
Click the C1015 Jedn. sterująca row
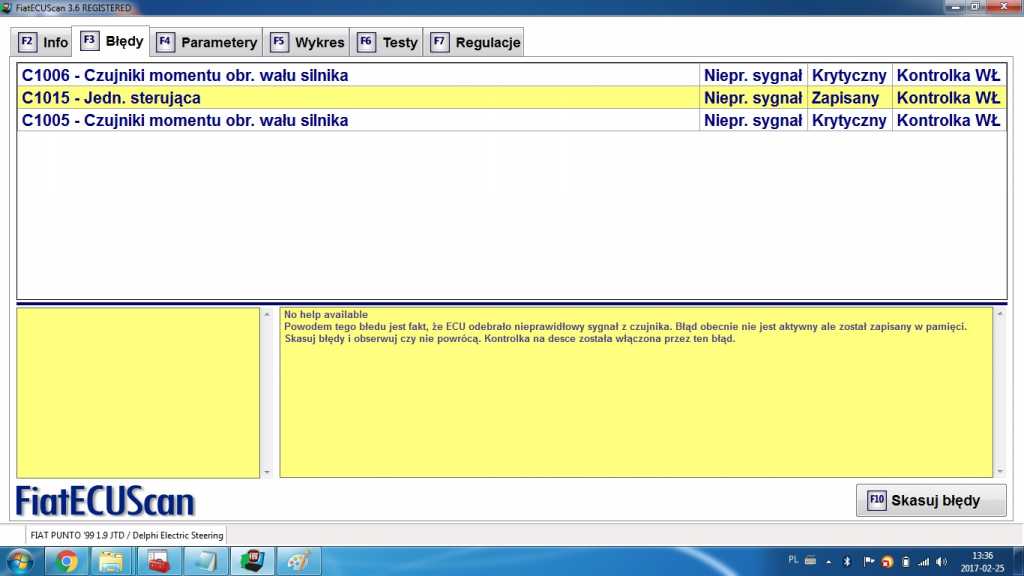[x=358, y=98]
